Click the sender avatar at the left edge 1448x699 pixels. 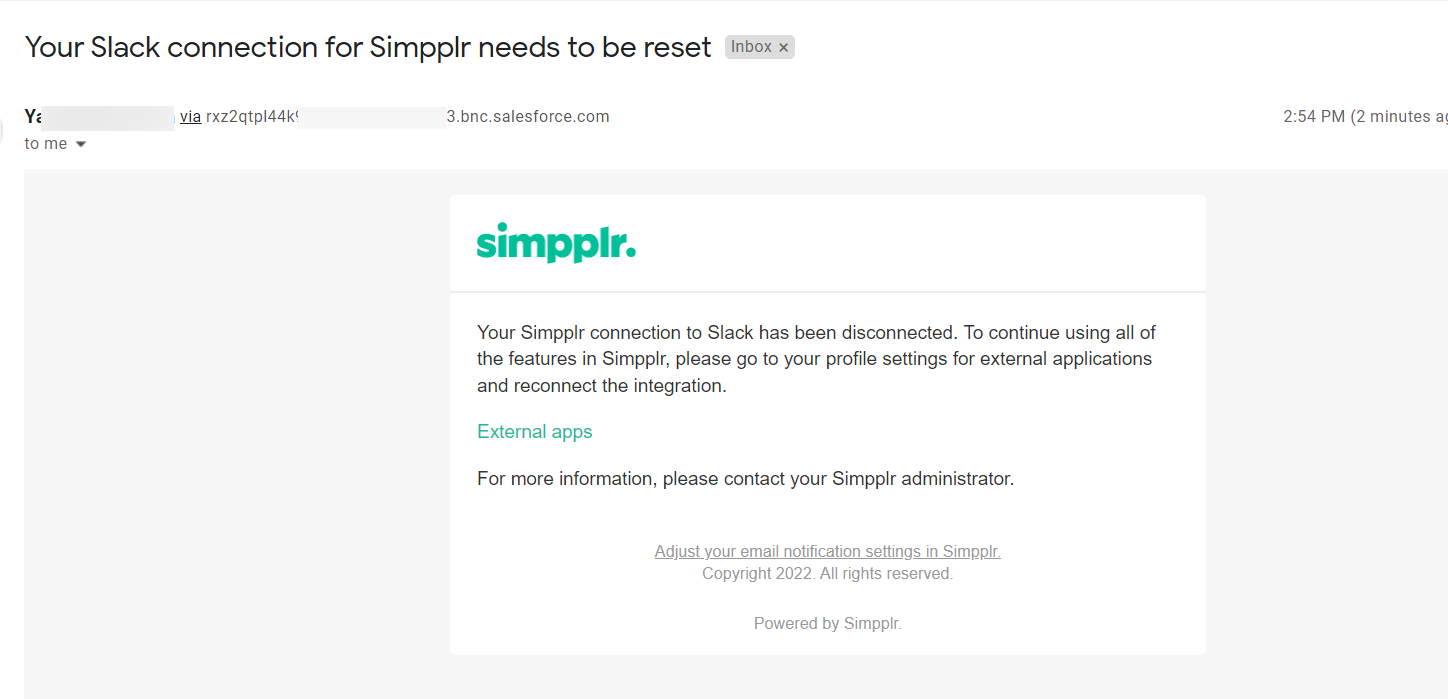point(4,128)
